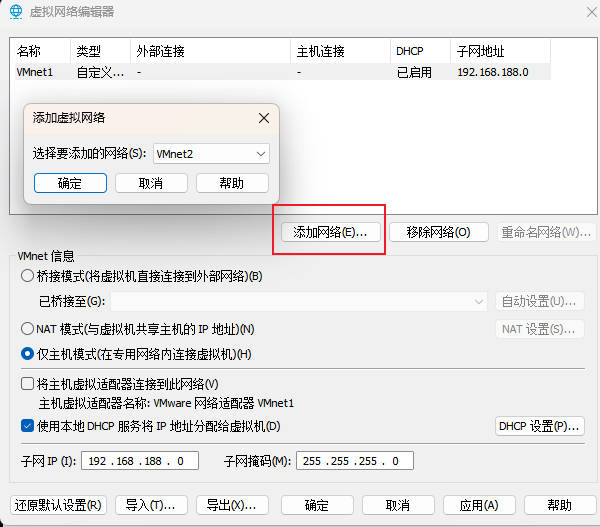Select 桥接模式 radio button
This screenshot has width=600, height=527.
(27, 276)
